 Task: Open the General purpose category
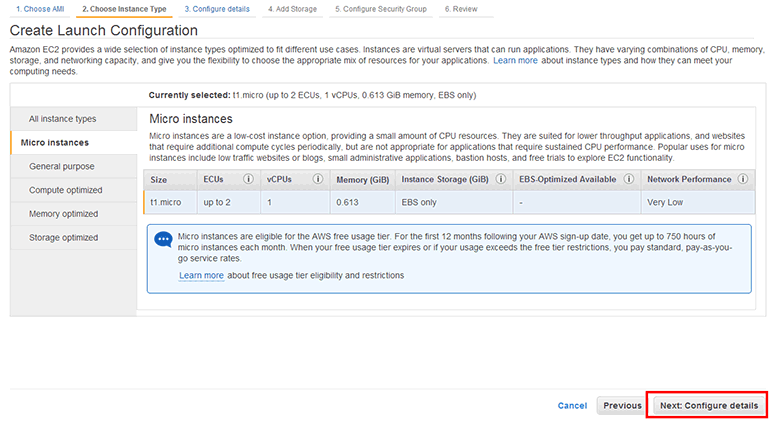62,166
